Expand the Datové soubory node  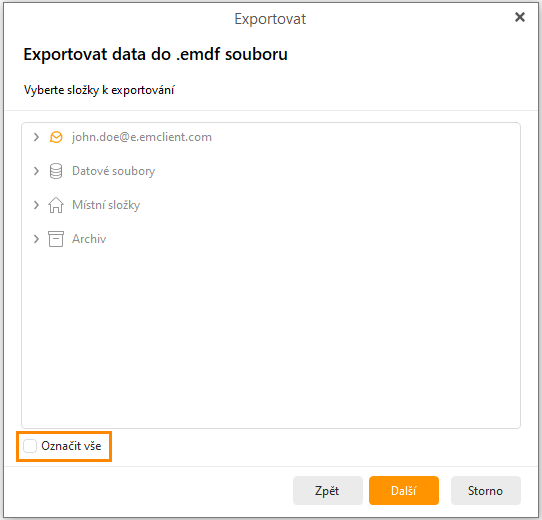36,171
